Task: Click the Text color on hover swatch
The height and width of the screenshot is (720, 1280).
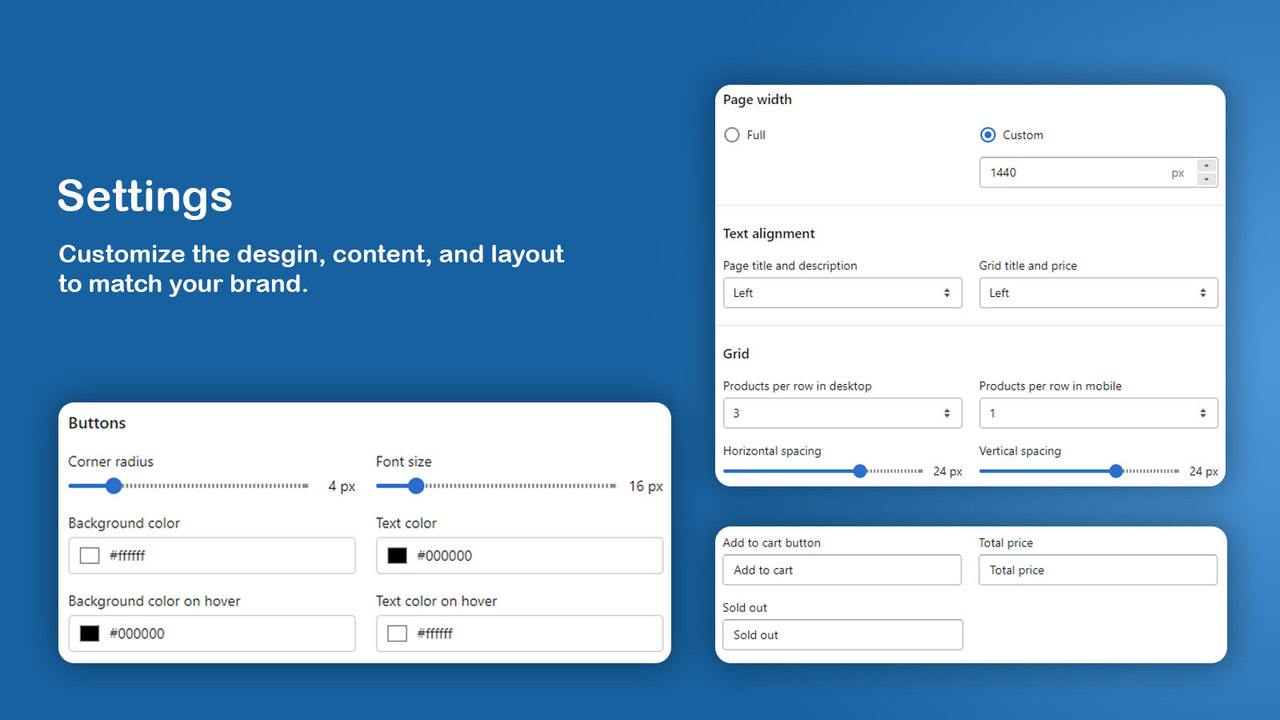Action: [x=396, y=633]
